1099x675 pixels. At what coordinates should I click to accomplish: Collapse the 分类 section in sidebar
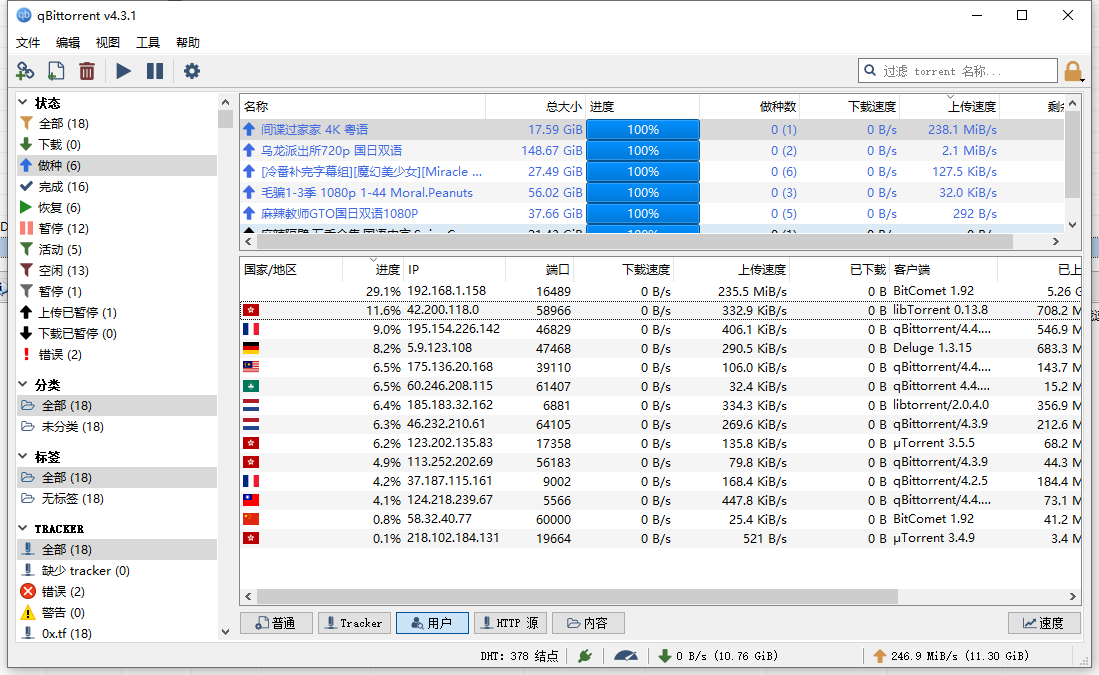click(24, 385)
